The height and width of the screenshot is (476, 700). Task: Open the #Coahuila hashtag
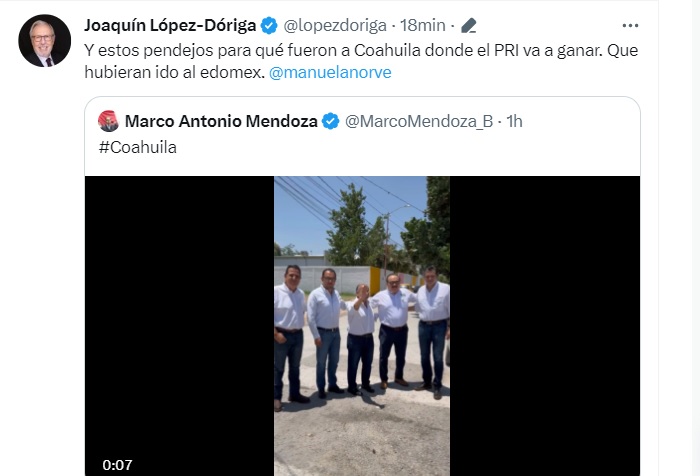pyautogui.click(x=138, y=147)
